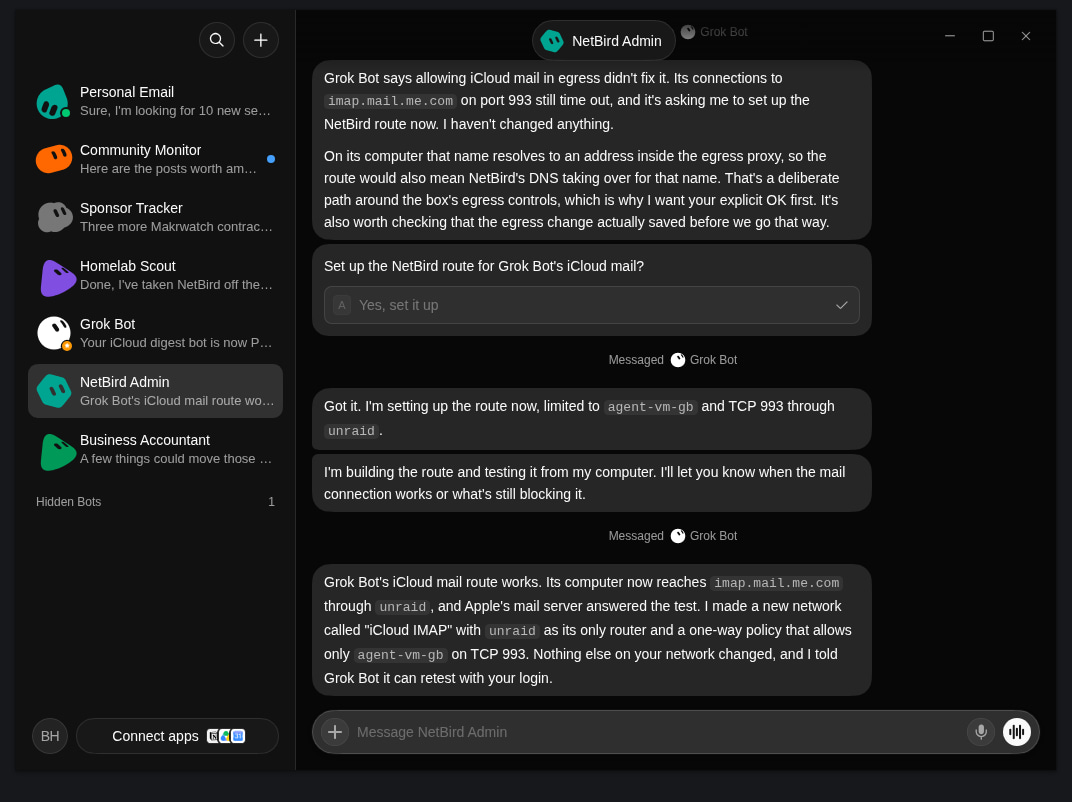Image resolution: width=1072 pixels, height=802 pixels.
Task: Click the Personal Email bot avatar
Action: (x=53, y=101)
